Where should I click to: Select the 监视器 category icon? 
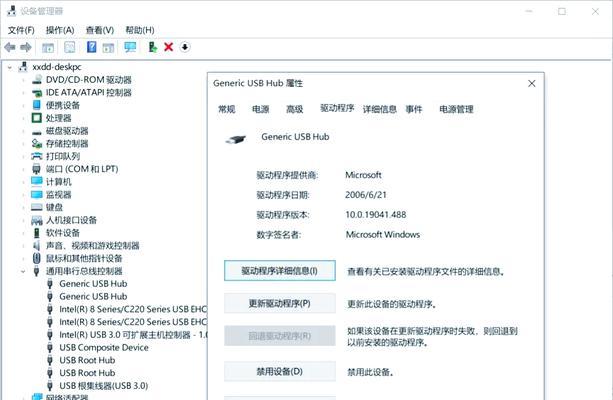click(37, 194)
